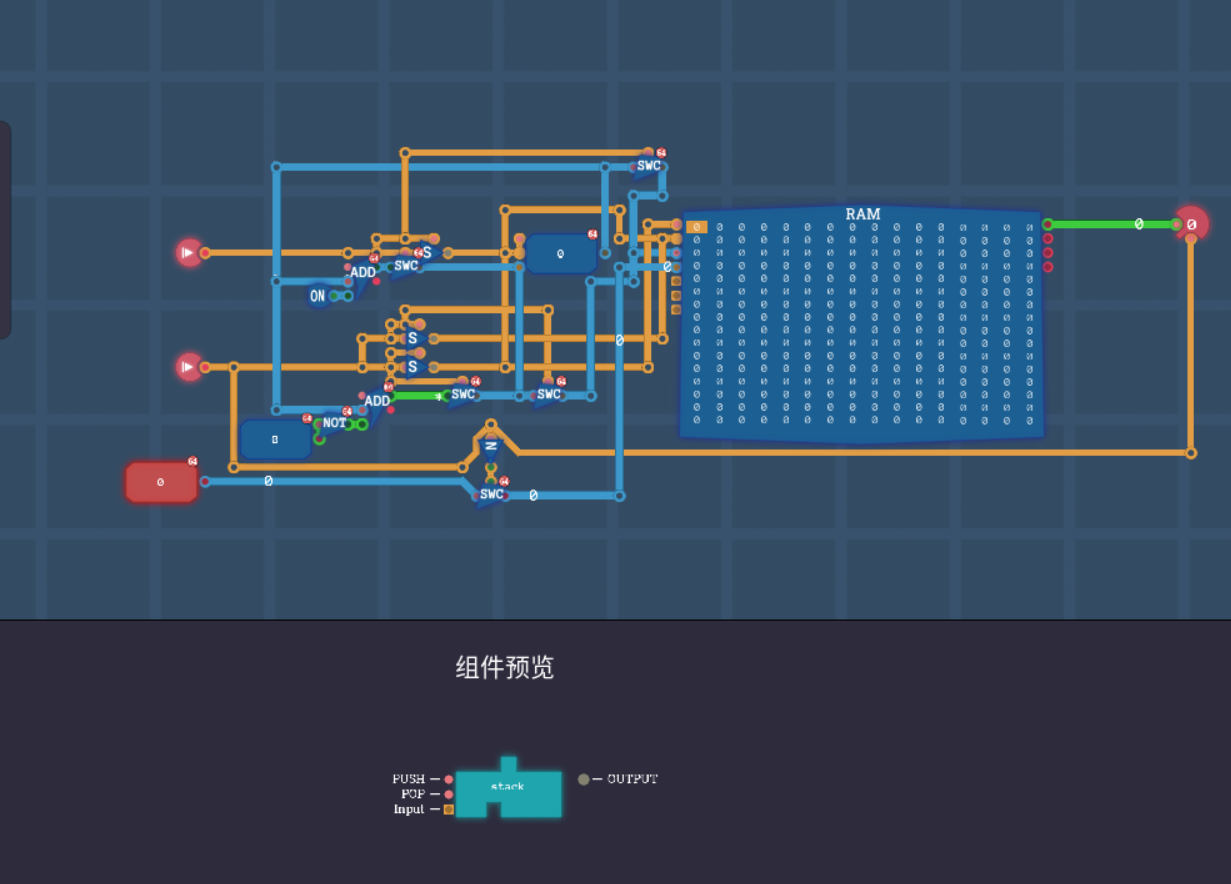Click the first RAM output pin

click(x=1047, y=224)
